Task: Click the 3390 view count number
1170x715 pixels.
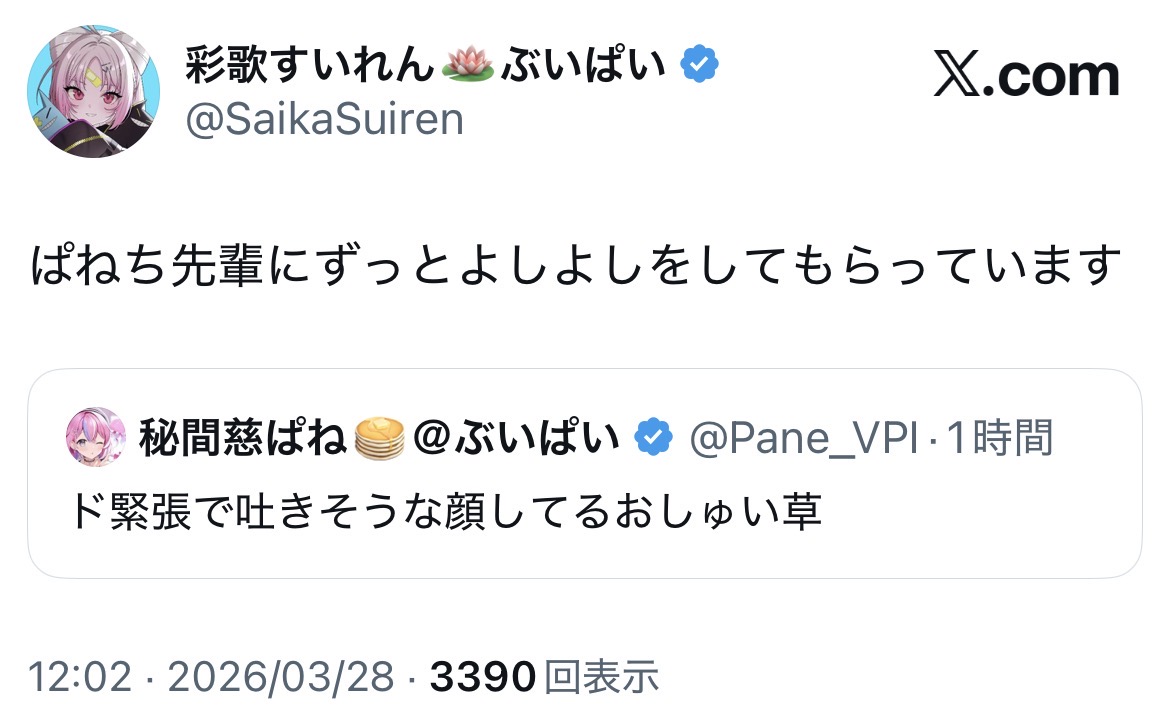Action: point(484,677)
